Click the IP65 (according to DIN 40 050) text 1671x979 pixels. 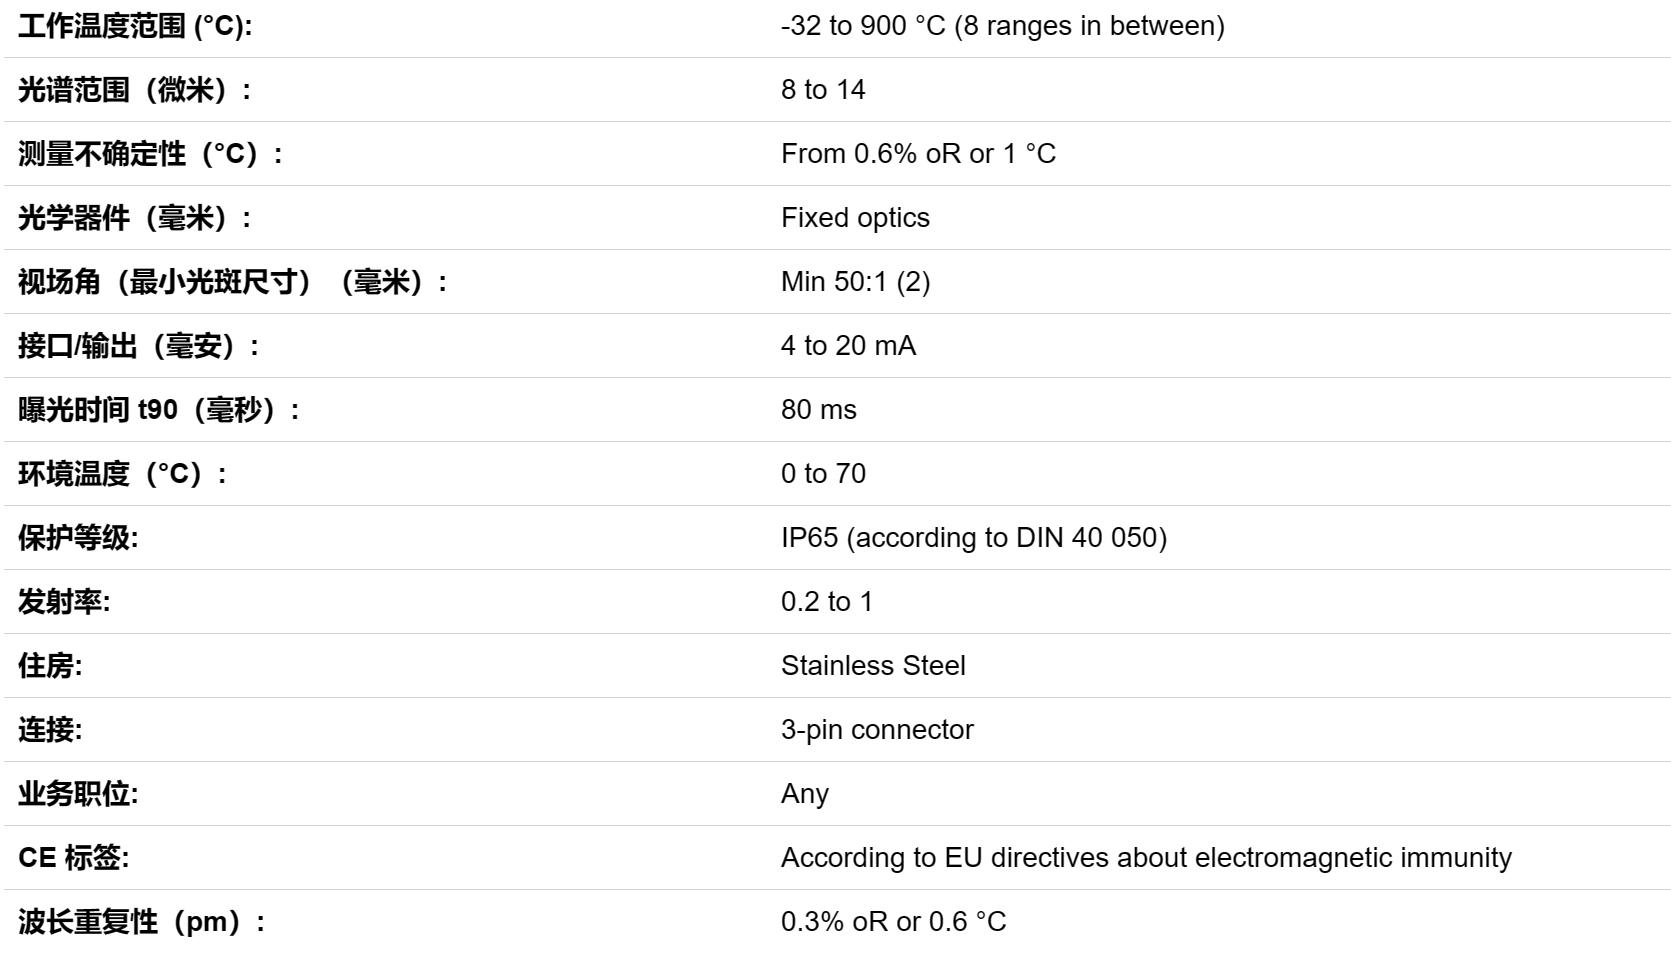click(x=973, y=538)
